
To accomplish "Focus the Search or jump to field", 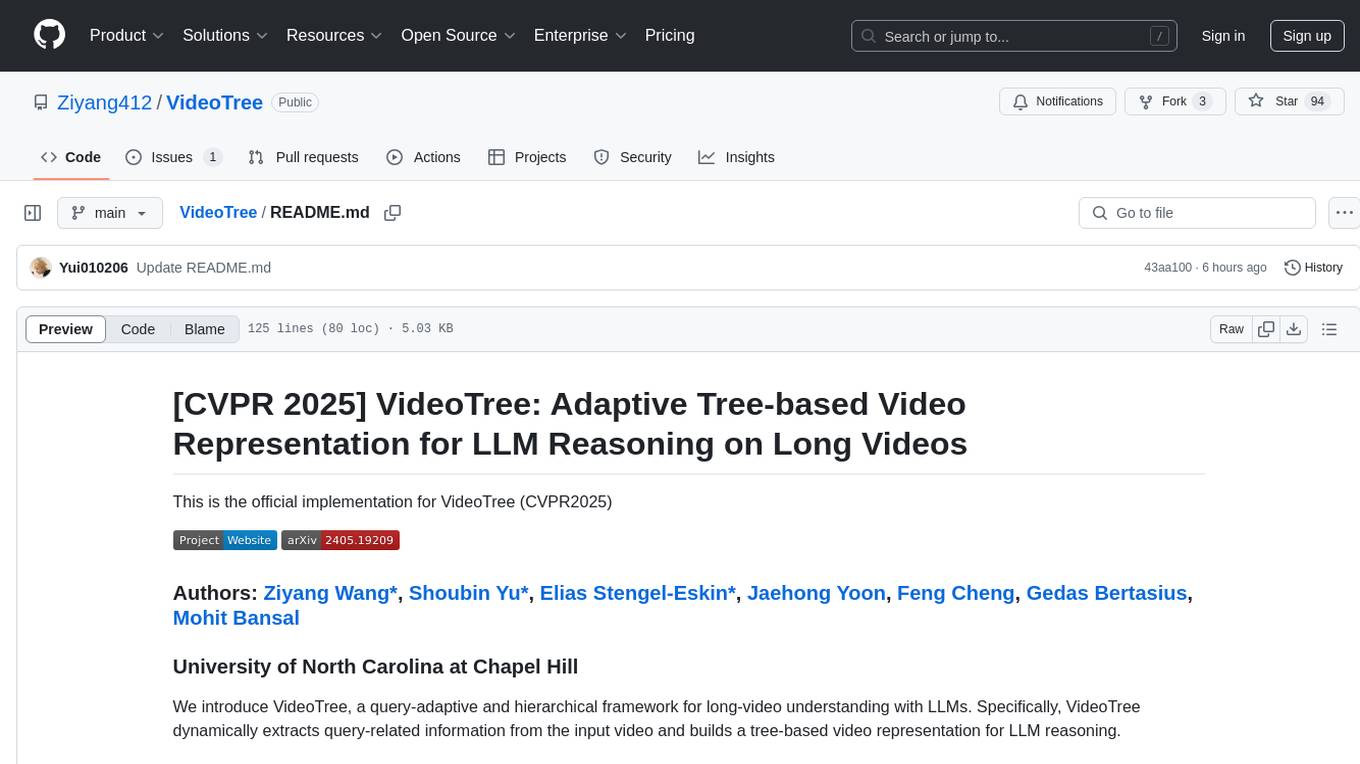I will [1014, 36].
